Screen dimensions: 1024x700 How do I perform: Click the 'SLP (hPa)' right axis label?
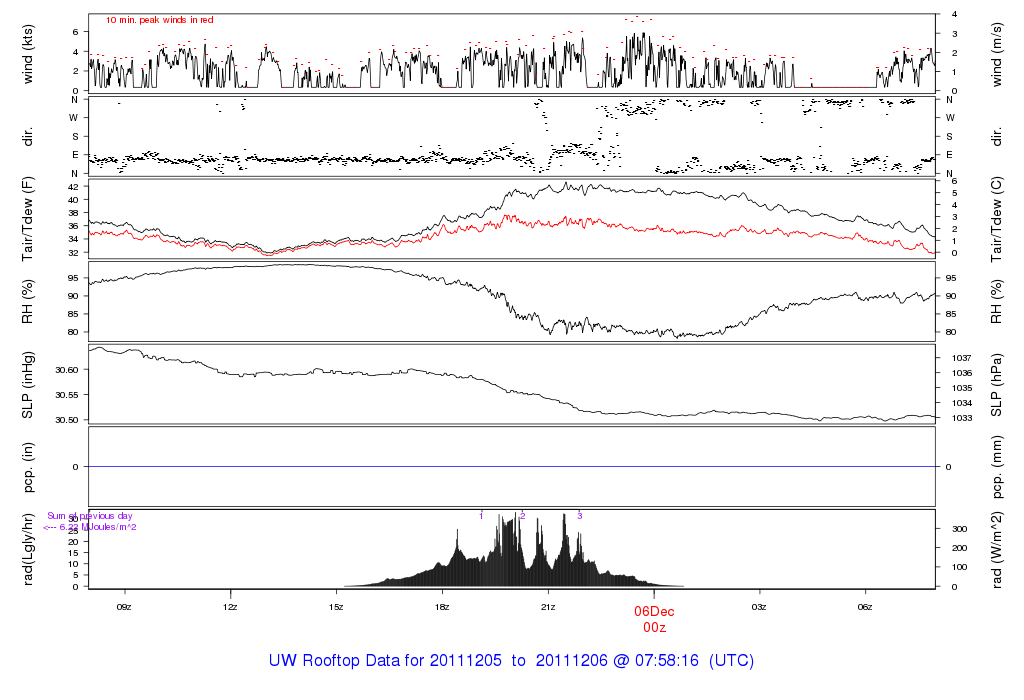pyautogui.click(x=996, y=385)
